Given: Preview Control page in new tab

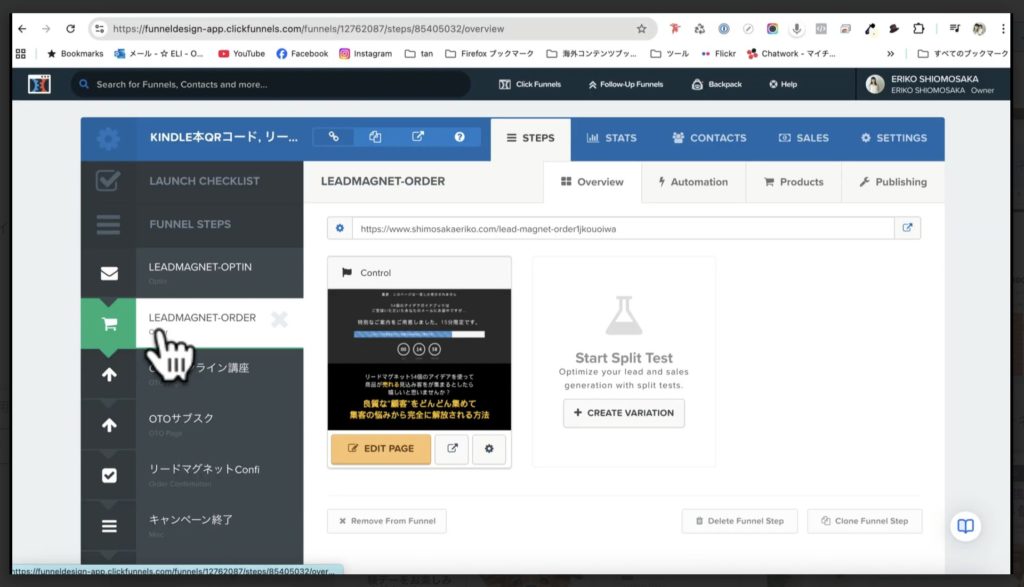Looking at the screenshot, I should click(x=451, y=449).
